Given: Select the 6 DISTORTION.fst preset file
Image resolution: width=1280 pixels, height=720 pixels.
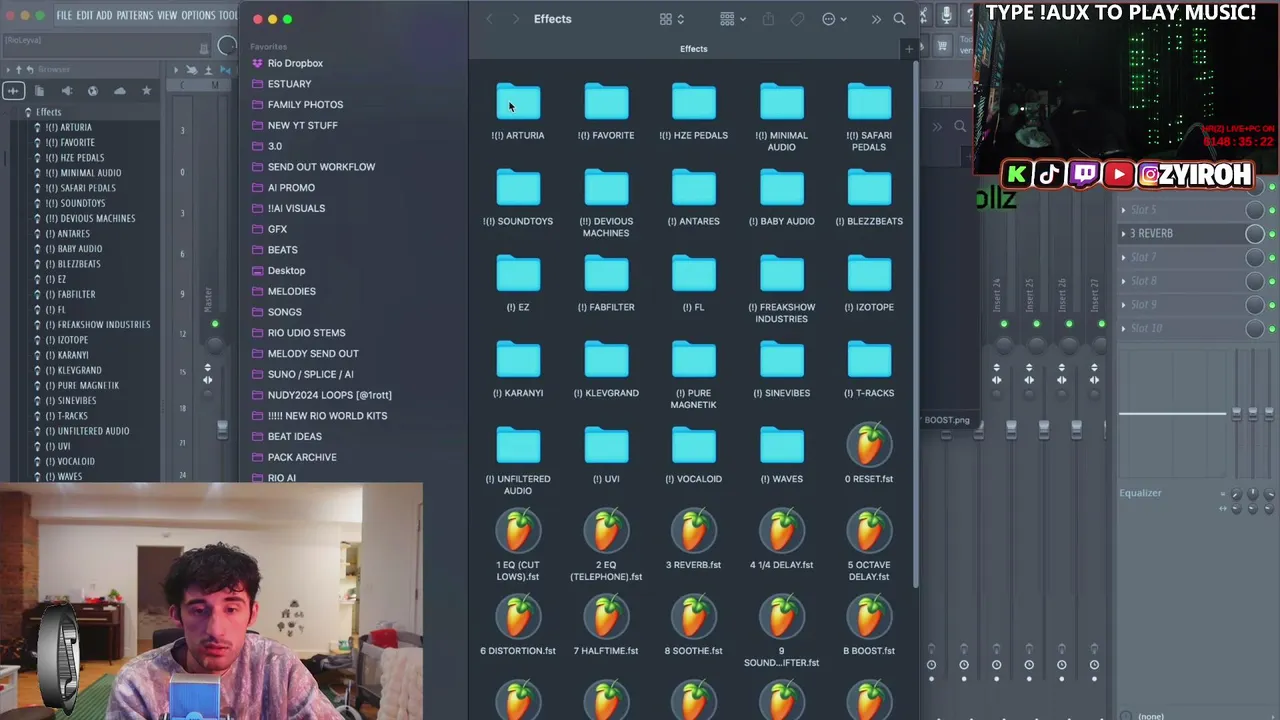Looking at the screenshot, I should [518, 618].
